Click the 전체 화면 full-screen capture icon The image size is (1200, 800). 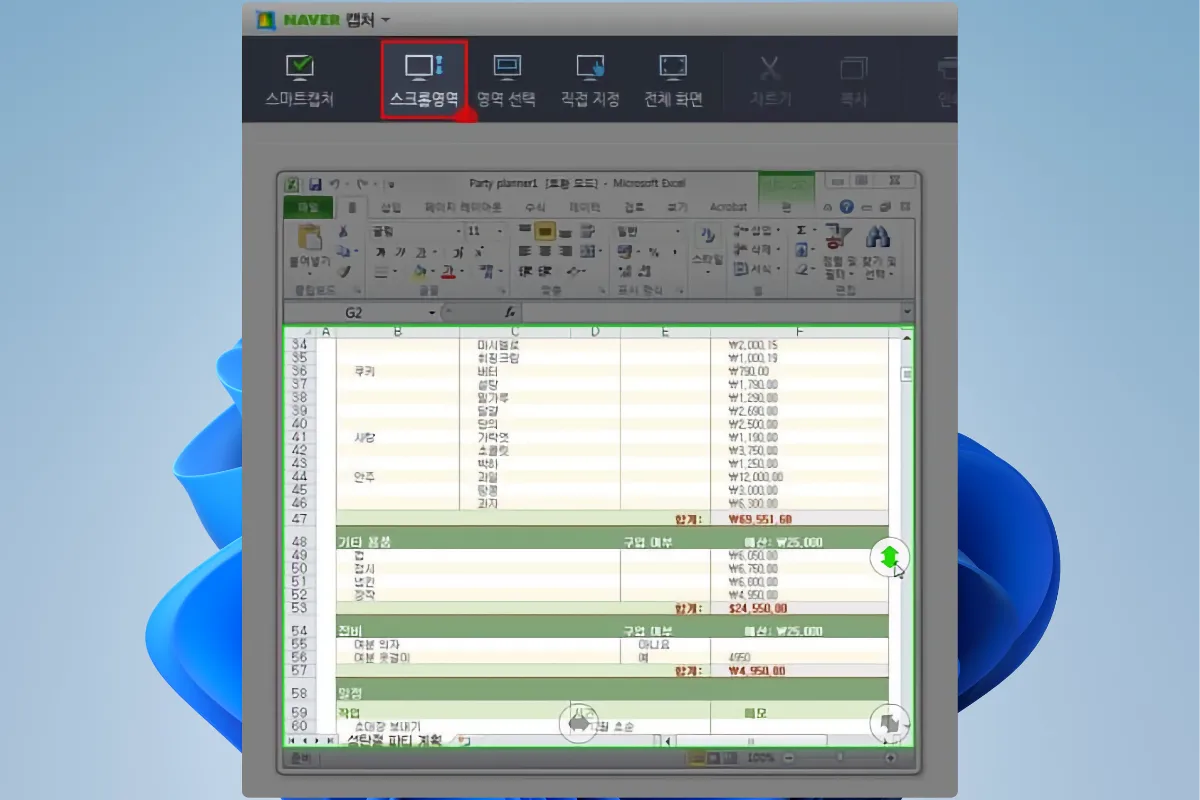pyautogui.click(x=671, y=78)
